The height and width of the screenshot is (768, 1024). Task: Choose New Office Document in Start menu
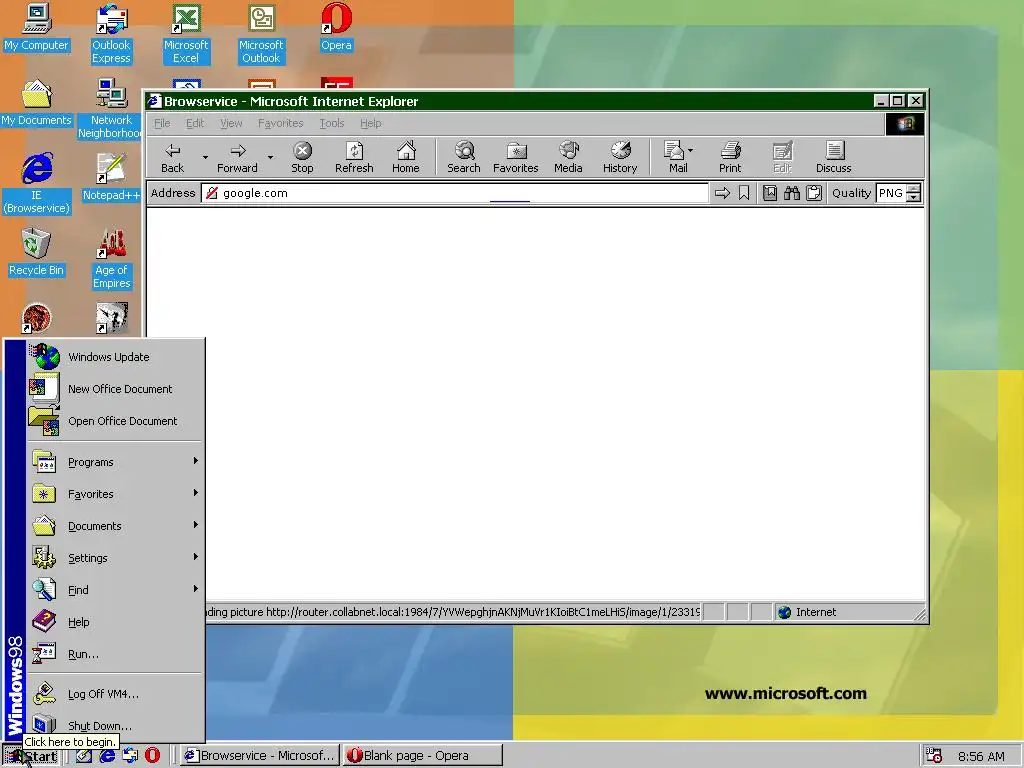pos(115,389)
